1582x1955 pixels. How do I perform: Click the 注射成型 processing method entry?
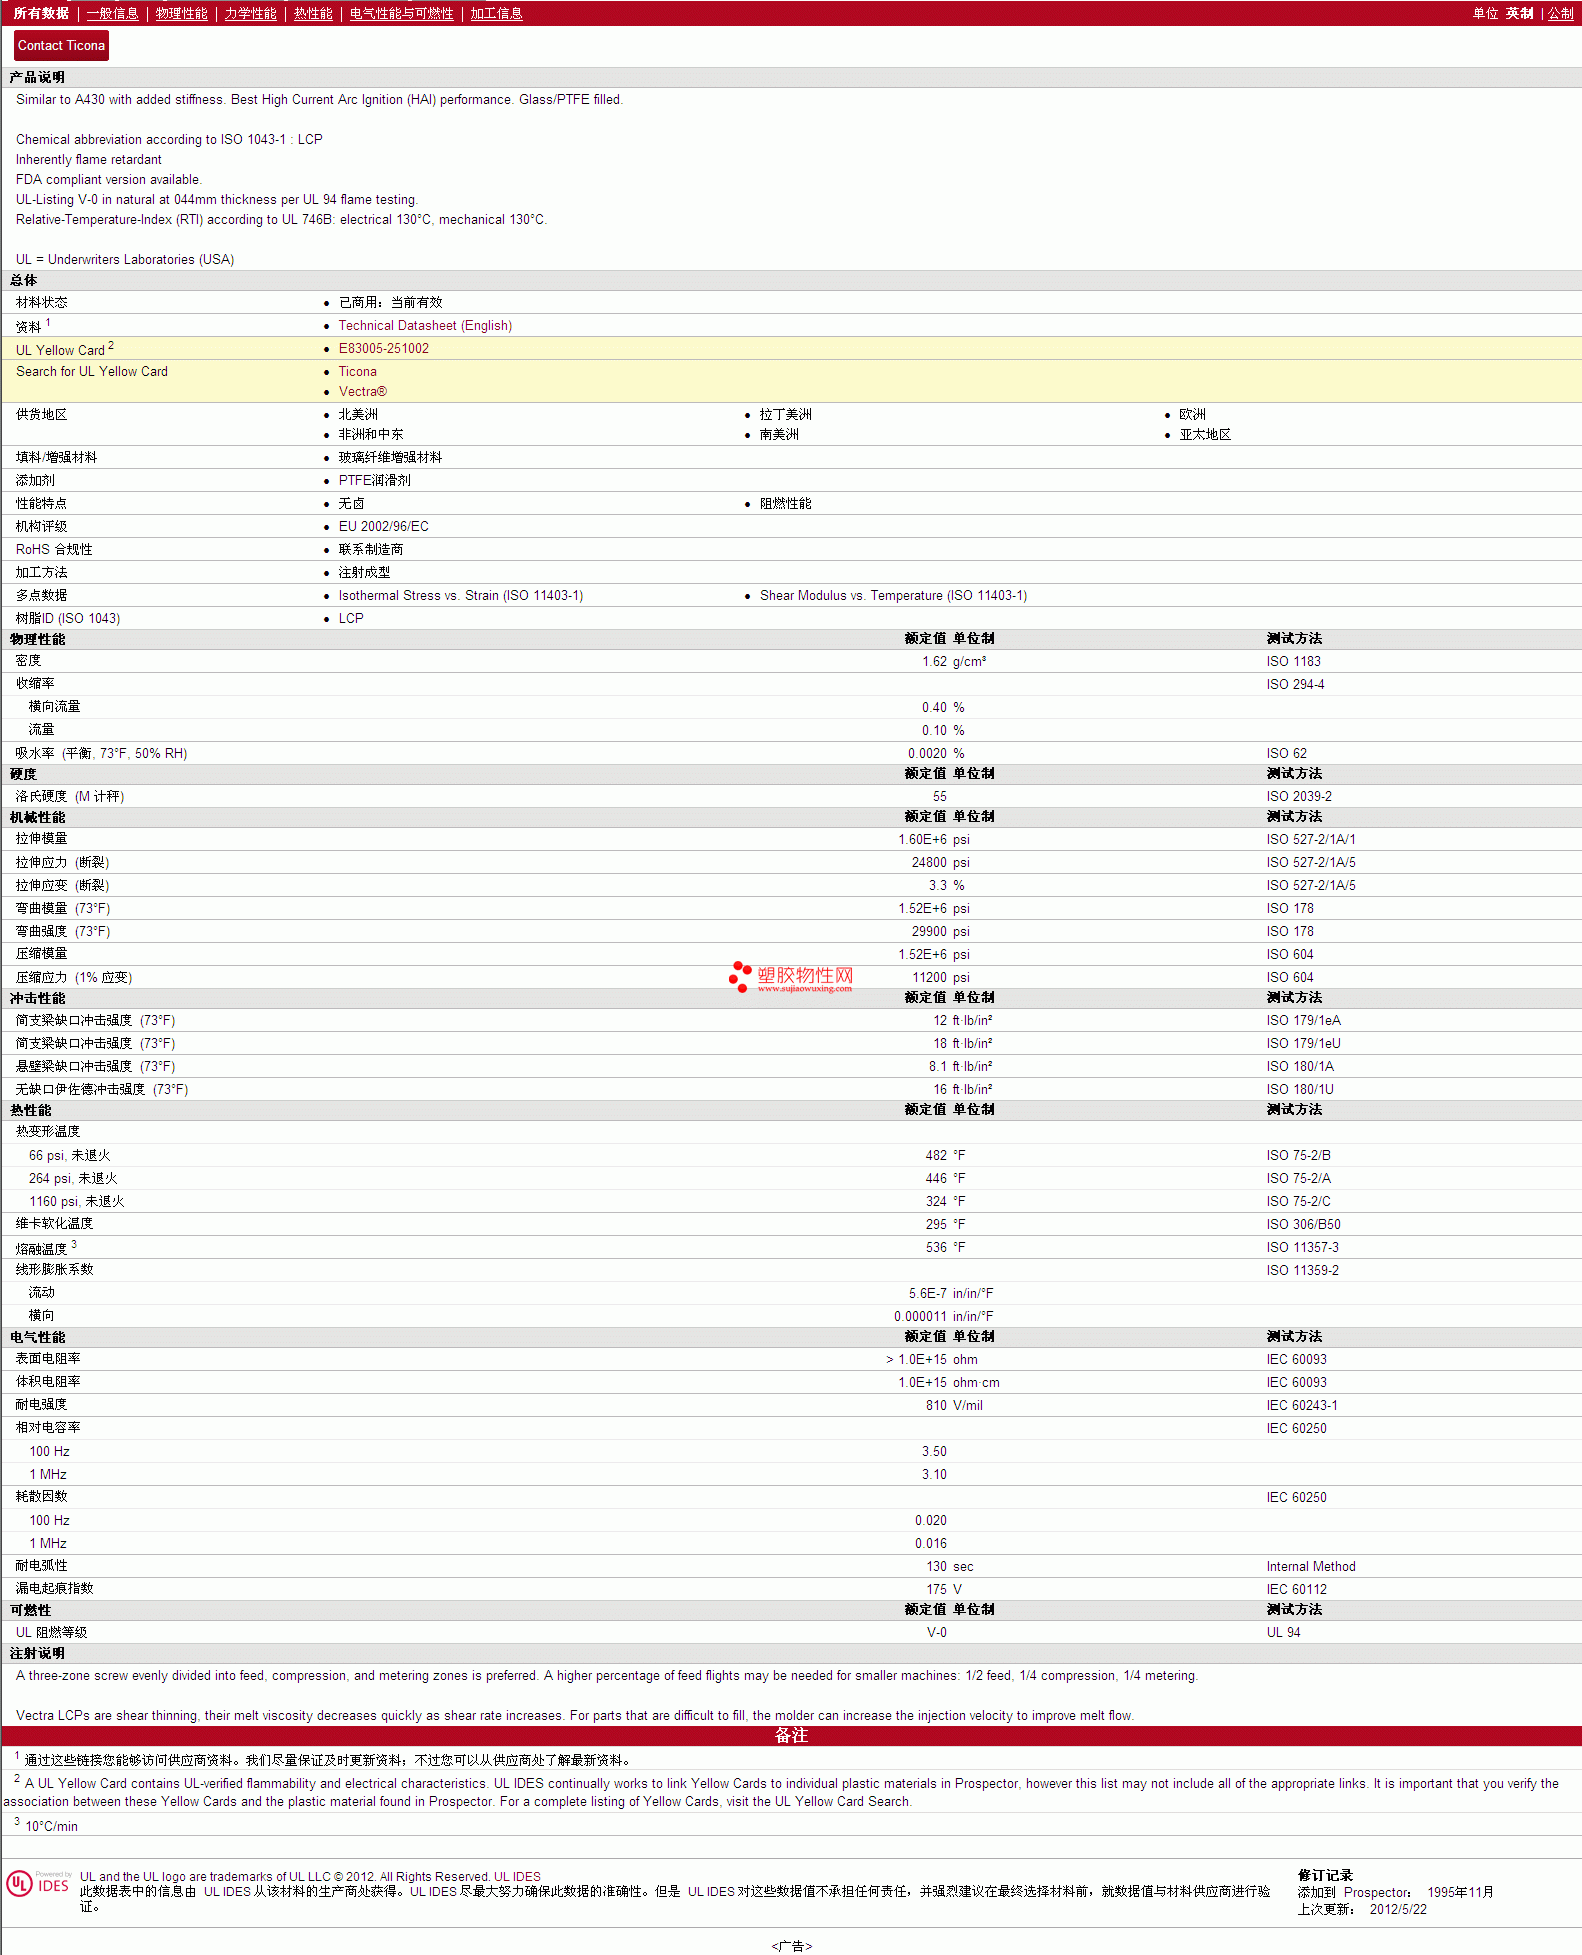click(x=364, y=572)
